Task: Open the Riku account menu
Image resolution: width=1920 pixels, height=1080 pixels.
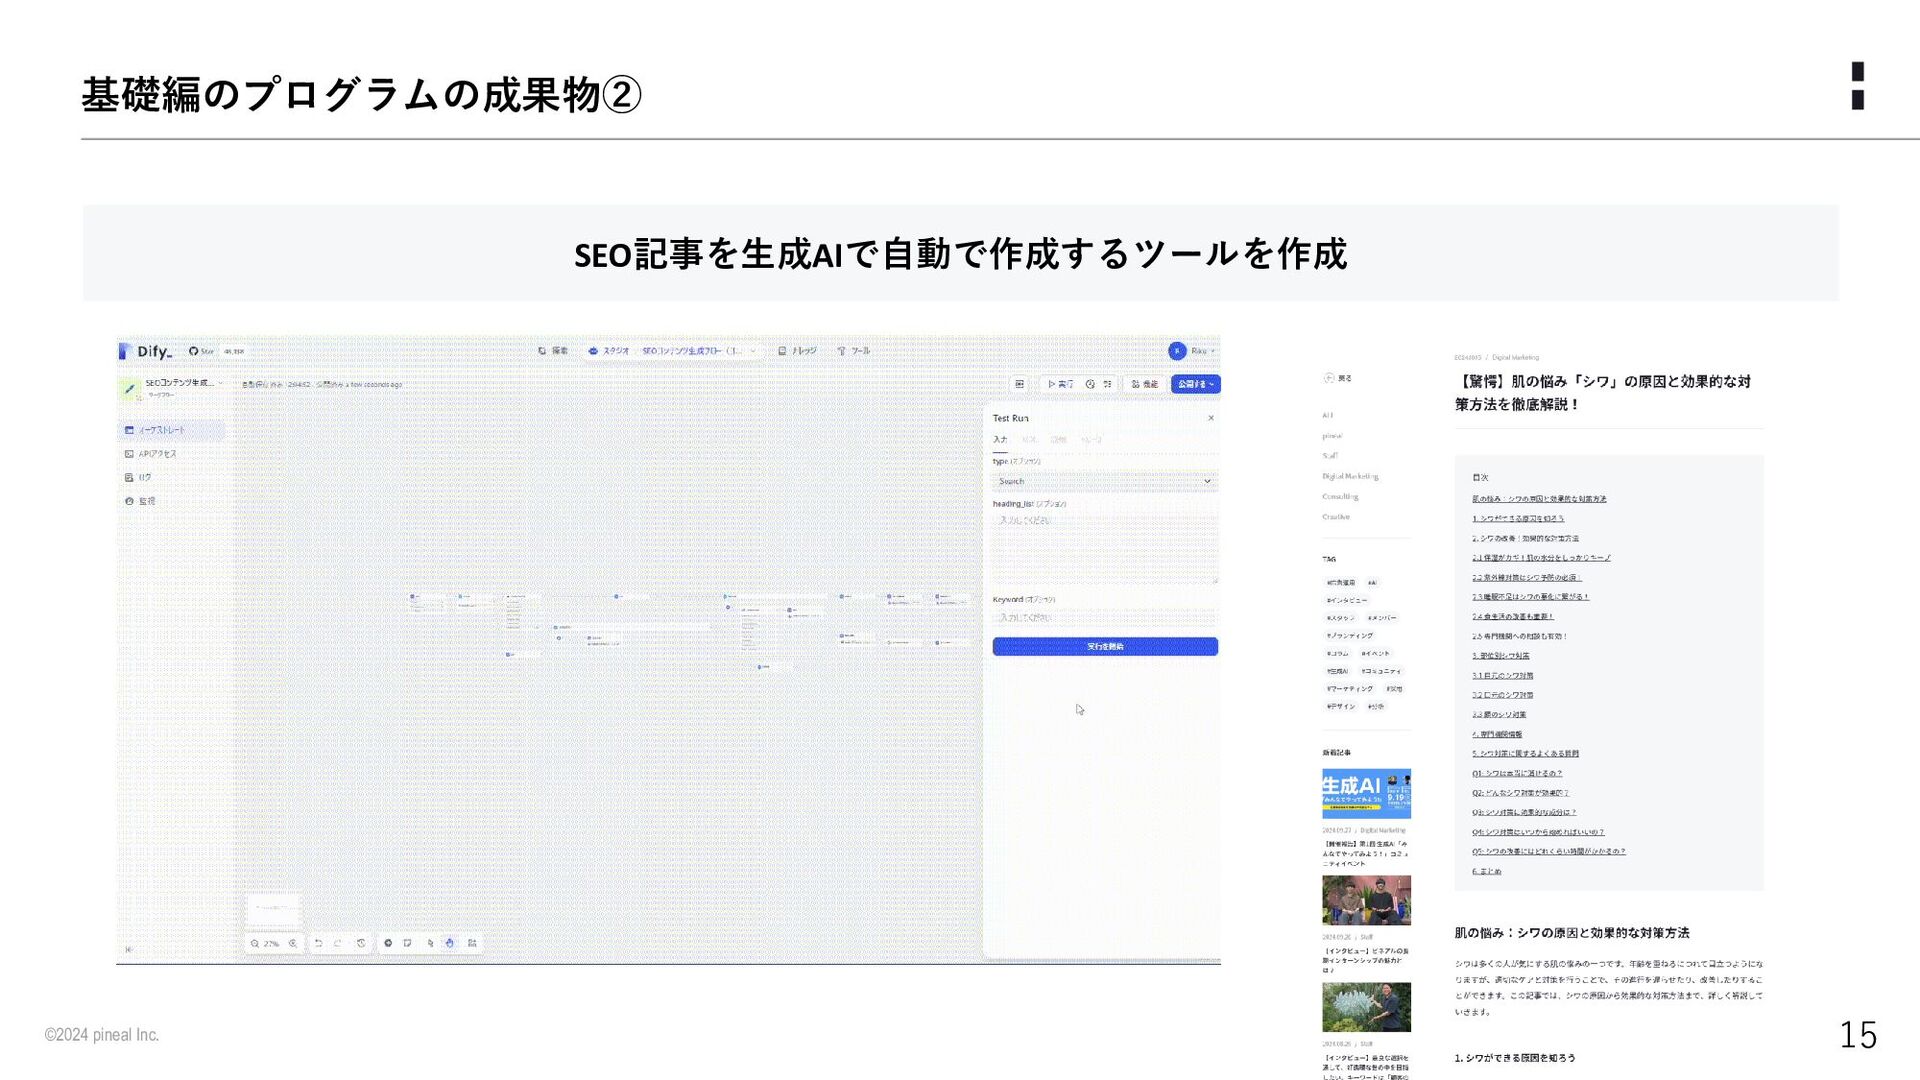Action: click(1192, 351)
